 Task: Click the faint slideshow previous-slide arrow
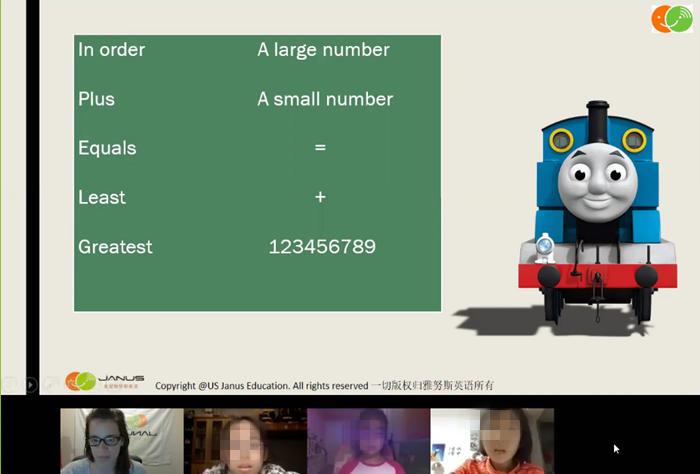point(10,384)
